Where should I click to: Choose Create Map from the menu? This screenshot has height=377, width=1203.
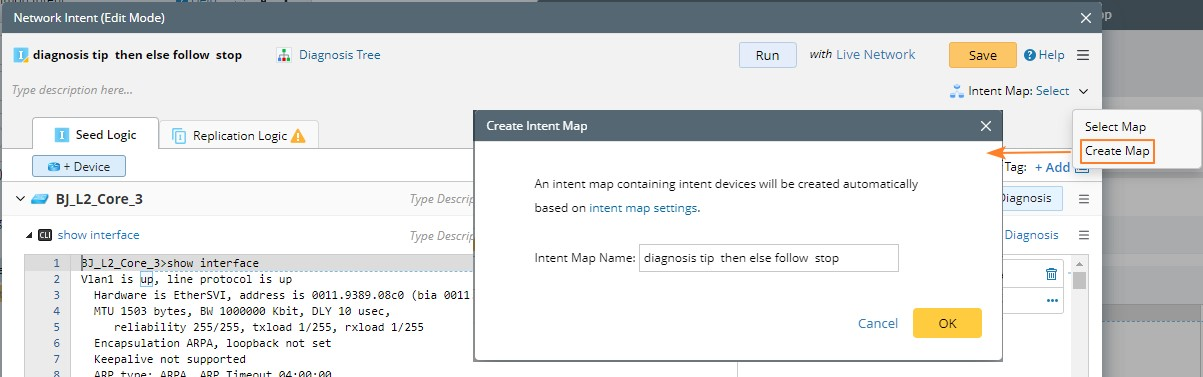click(1116, 152)
